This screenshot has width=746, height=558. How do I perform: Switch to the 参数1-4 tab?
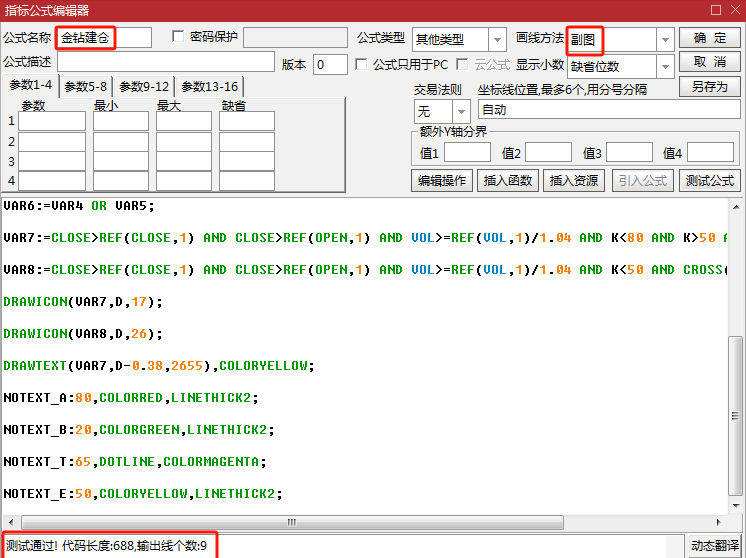(x=30, y=86)
